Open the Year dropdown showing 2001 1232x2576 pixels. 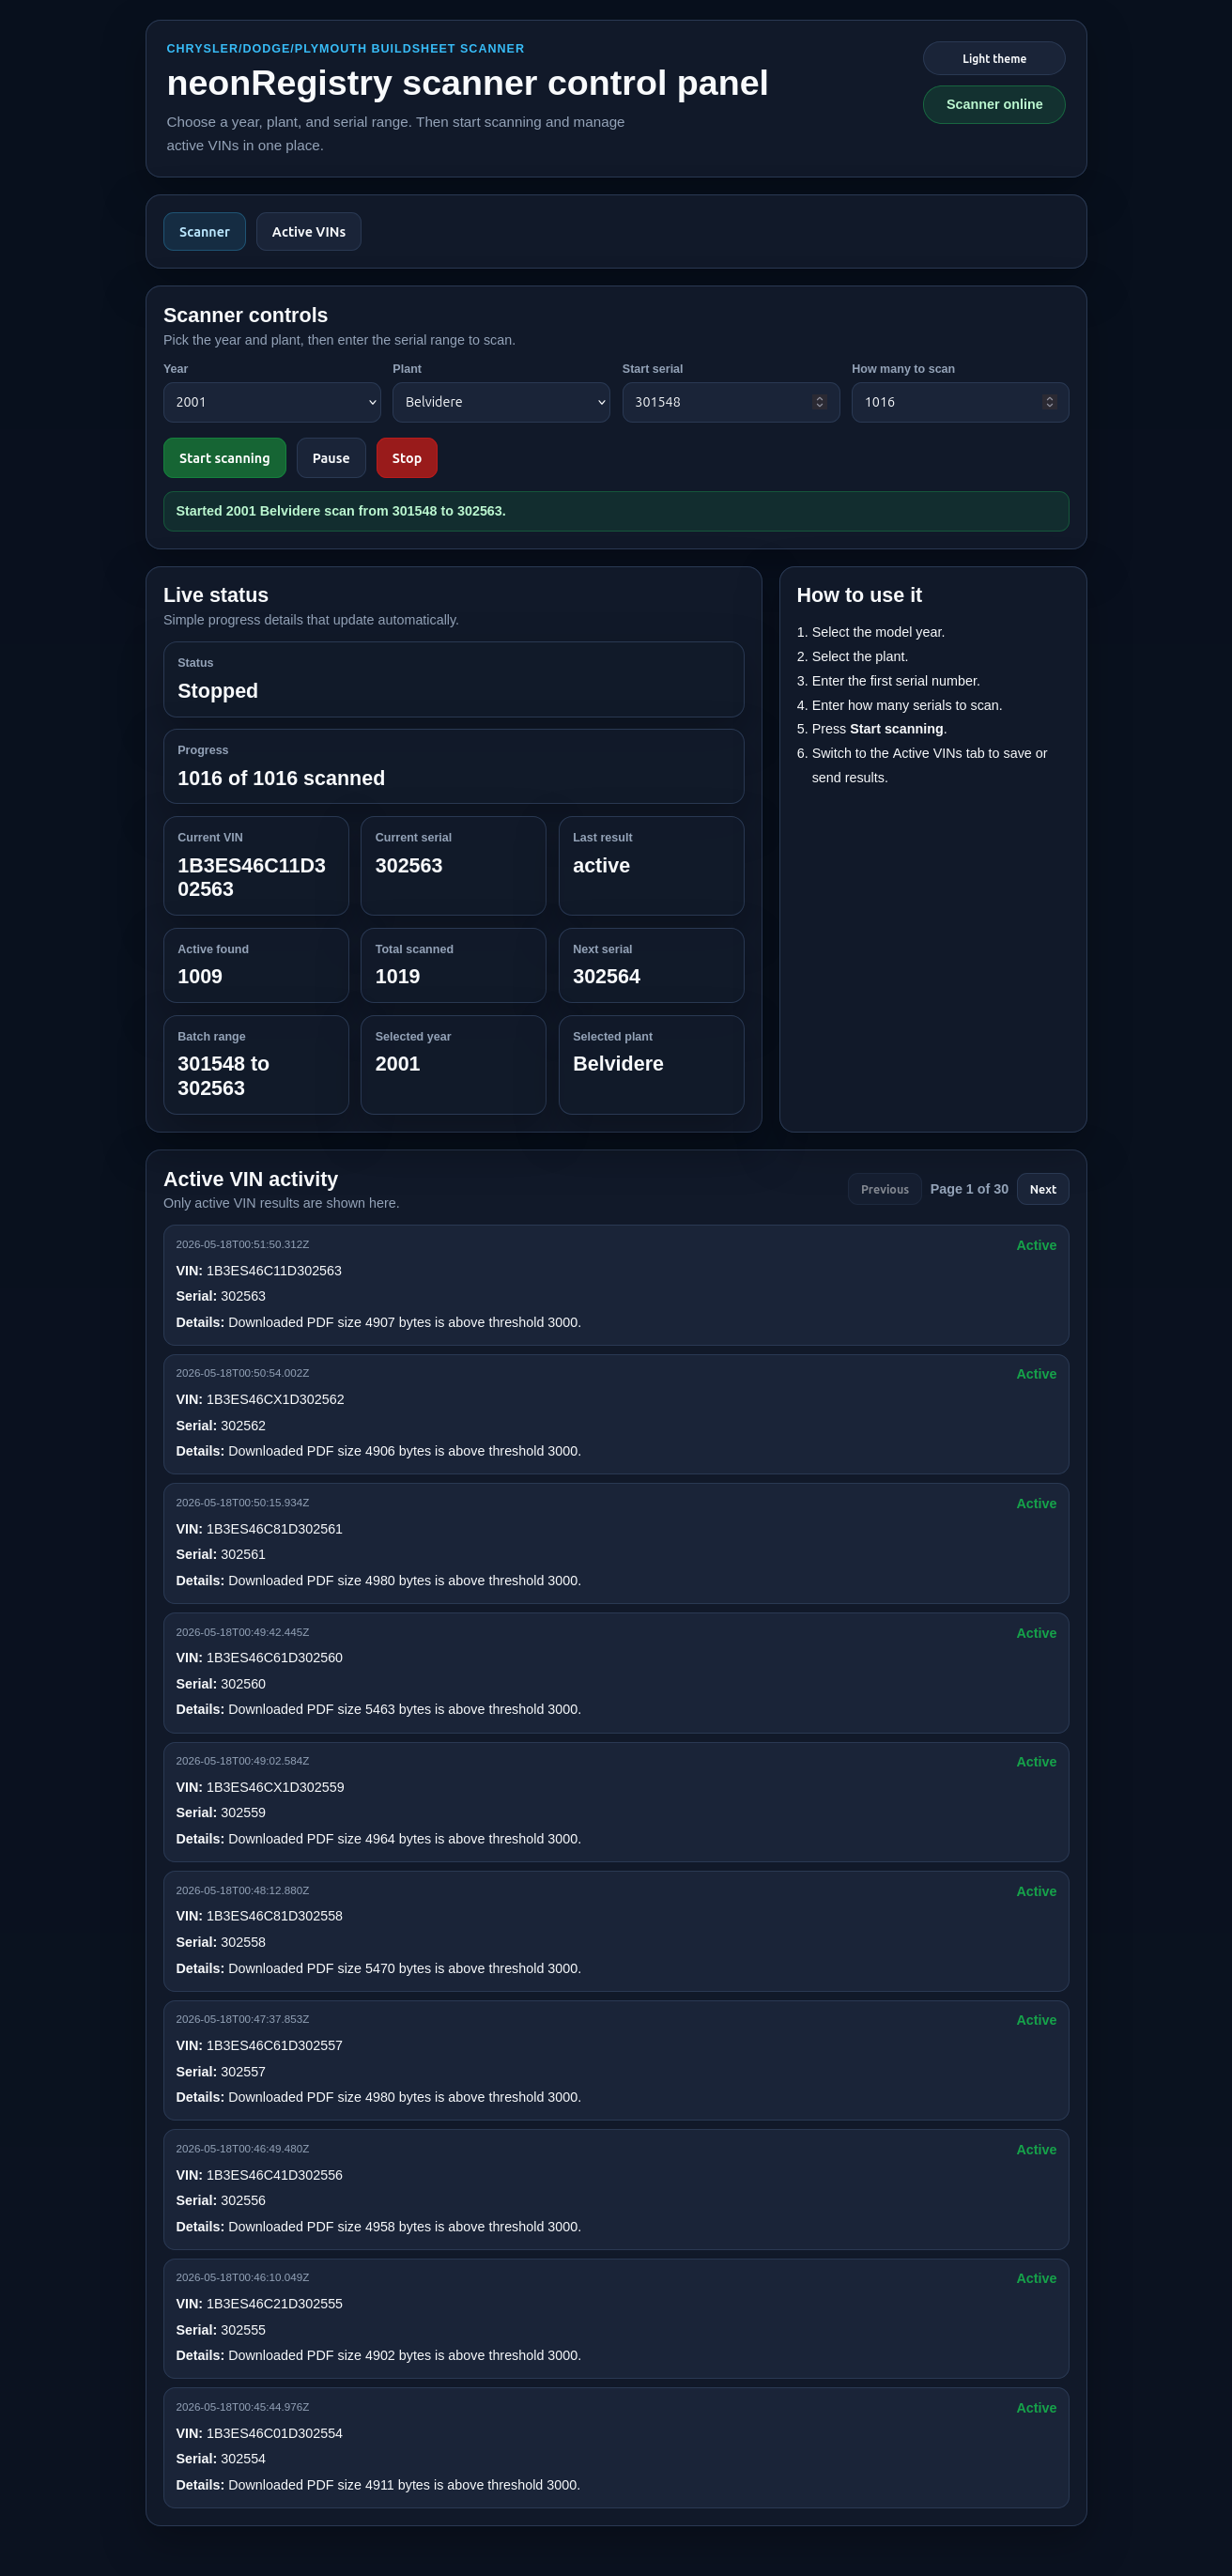click(x=272, y=402)
